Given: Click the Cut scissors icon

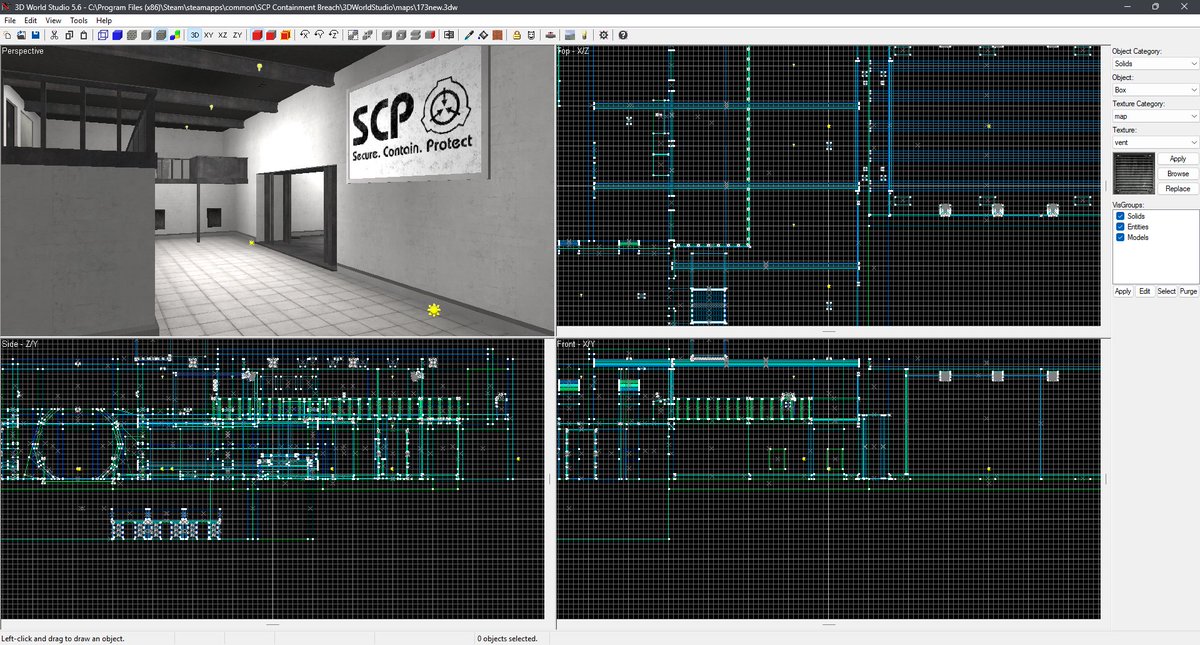Looking at the screenshot, I should coord(54,35).
